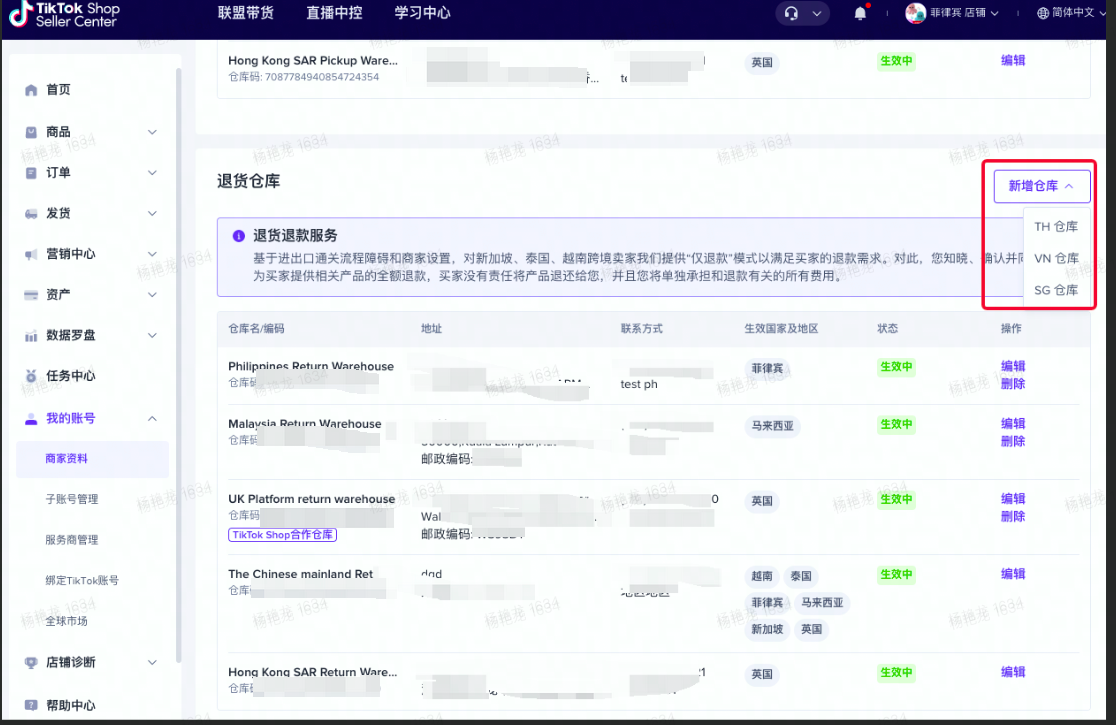Image resolution: width=1116 pixels, height=725 pixels.
Task: Open 绑定TikTok账号 in the sidebar
Action: click(82, 581)
